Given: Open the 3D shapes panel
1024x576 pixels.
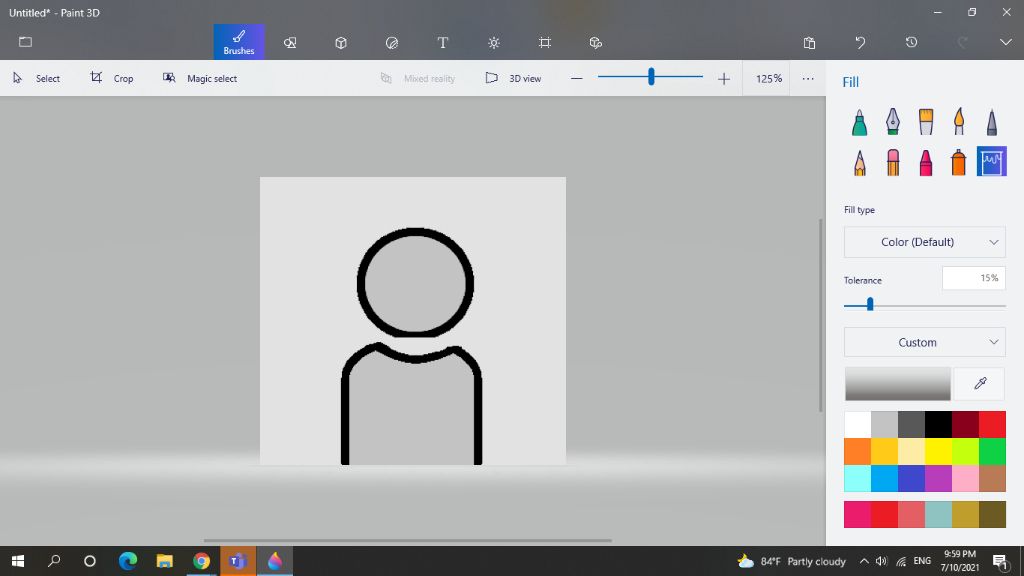Looking at the screenshot, I should tap(340, 42).
